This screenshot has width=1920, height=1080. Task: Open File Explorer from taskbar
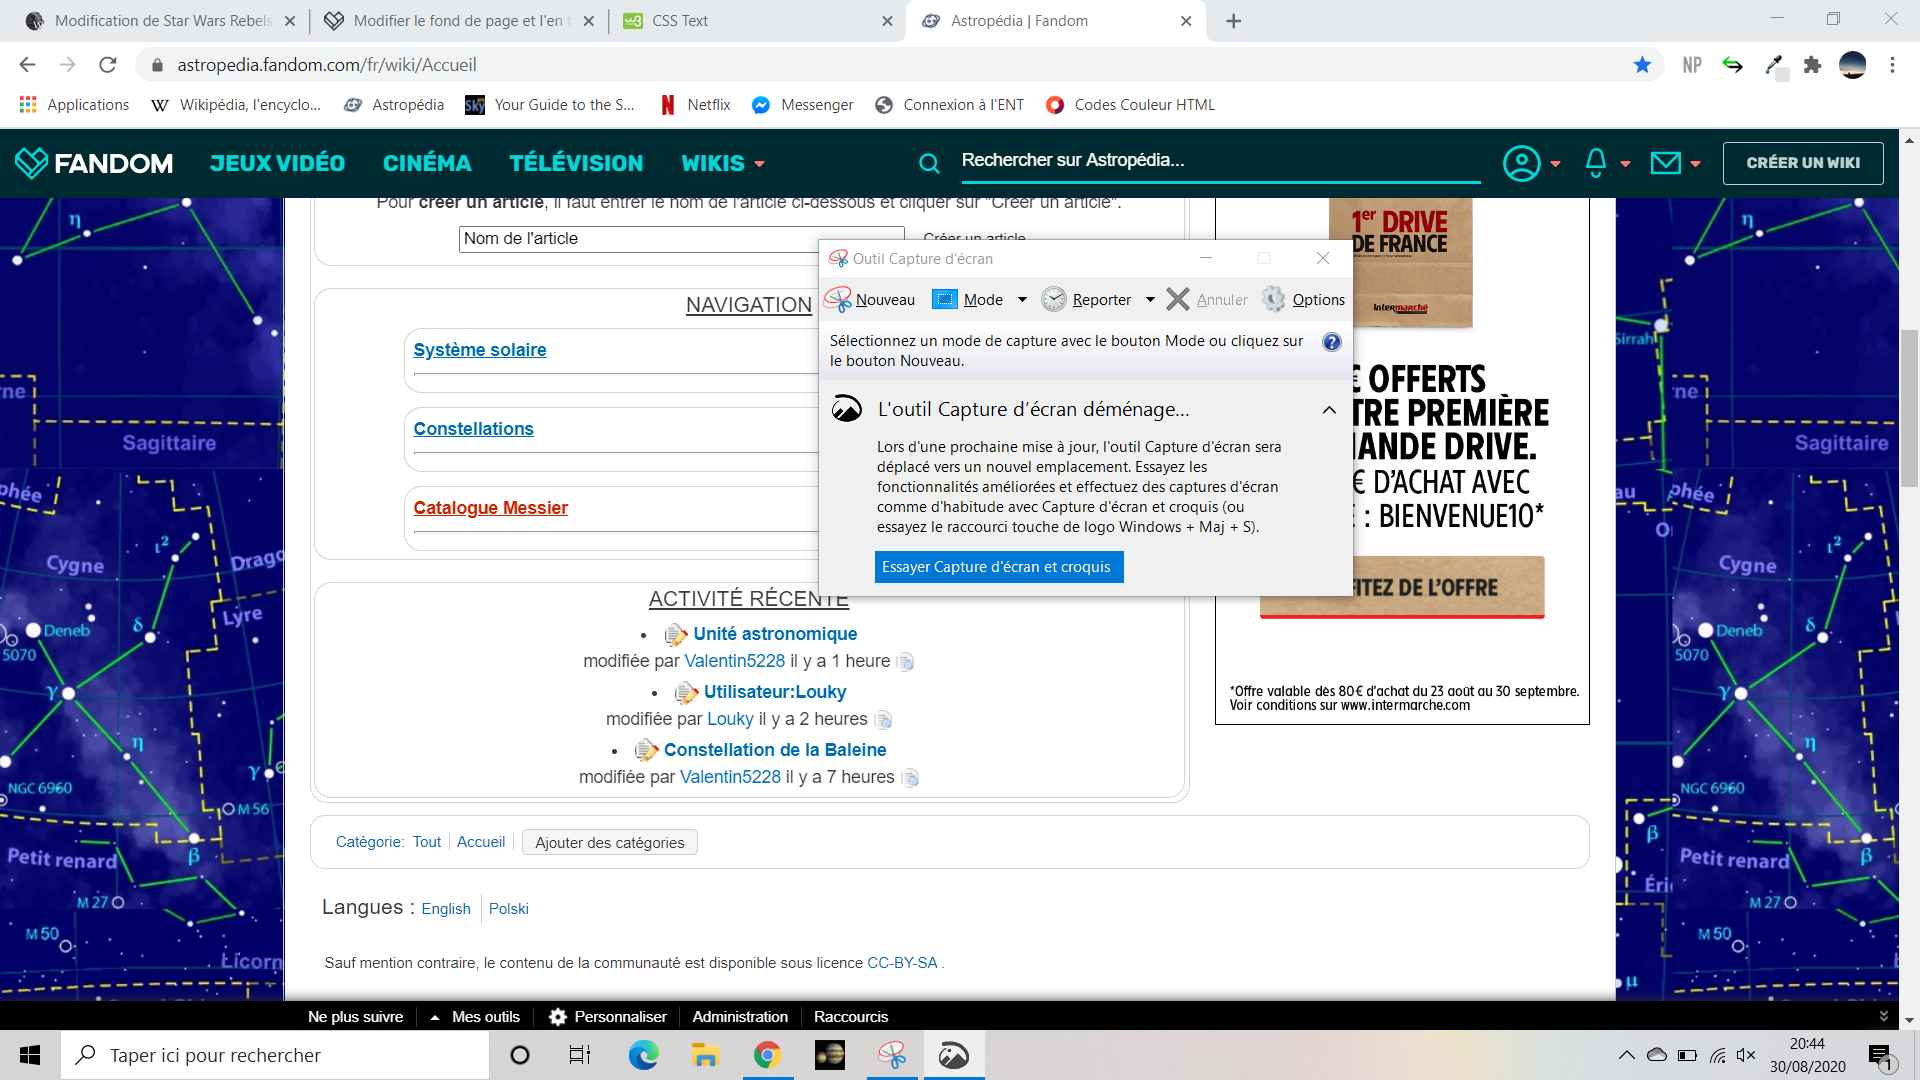coord(705,1055)
